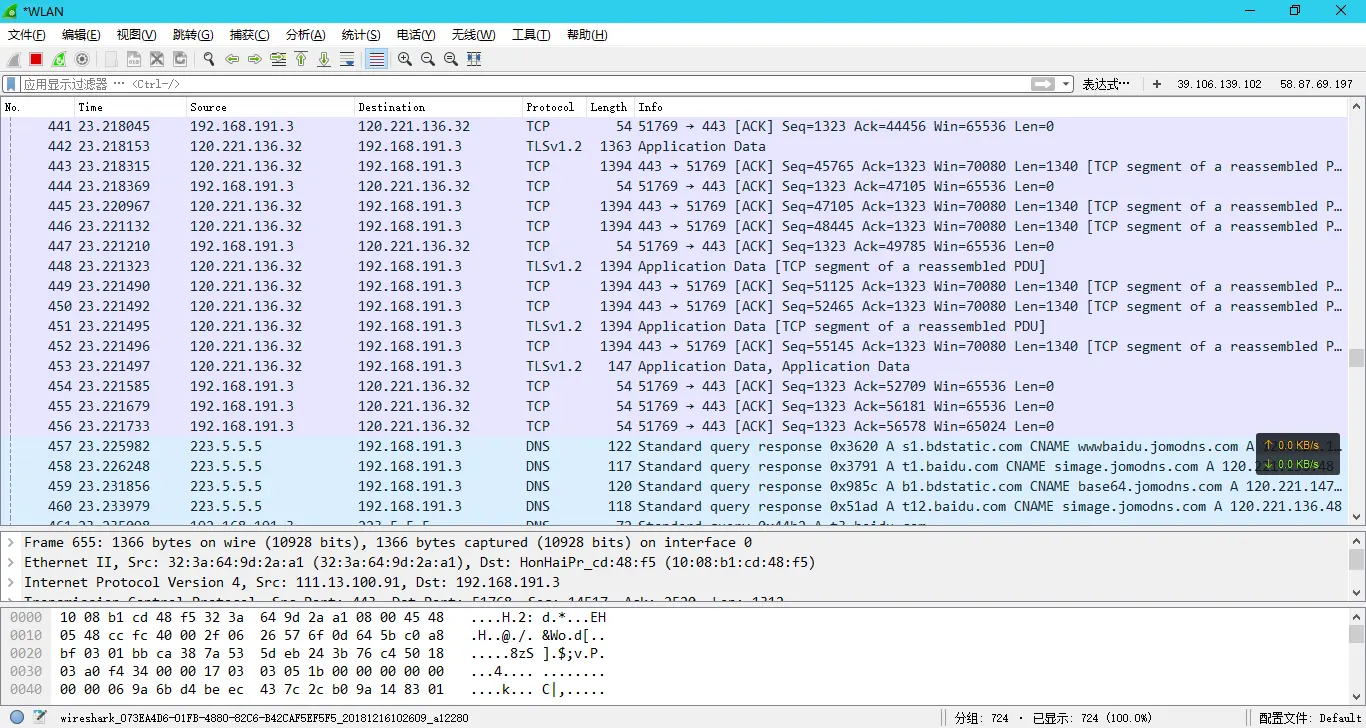Expand Internet Protocol Version 4 row

(10, 582)
